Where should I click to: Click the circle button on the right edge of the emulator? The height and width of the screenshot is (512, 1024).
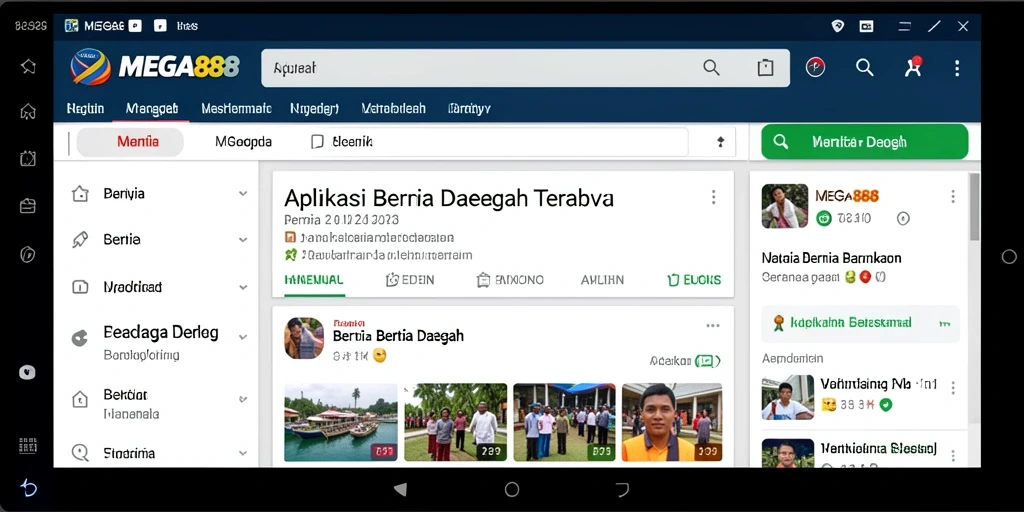[1009, 256]
